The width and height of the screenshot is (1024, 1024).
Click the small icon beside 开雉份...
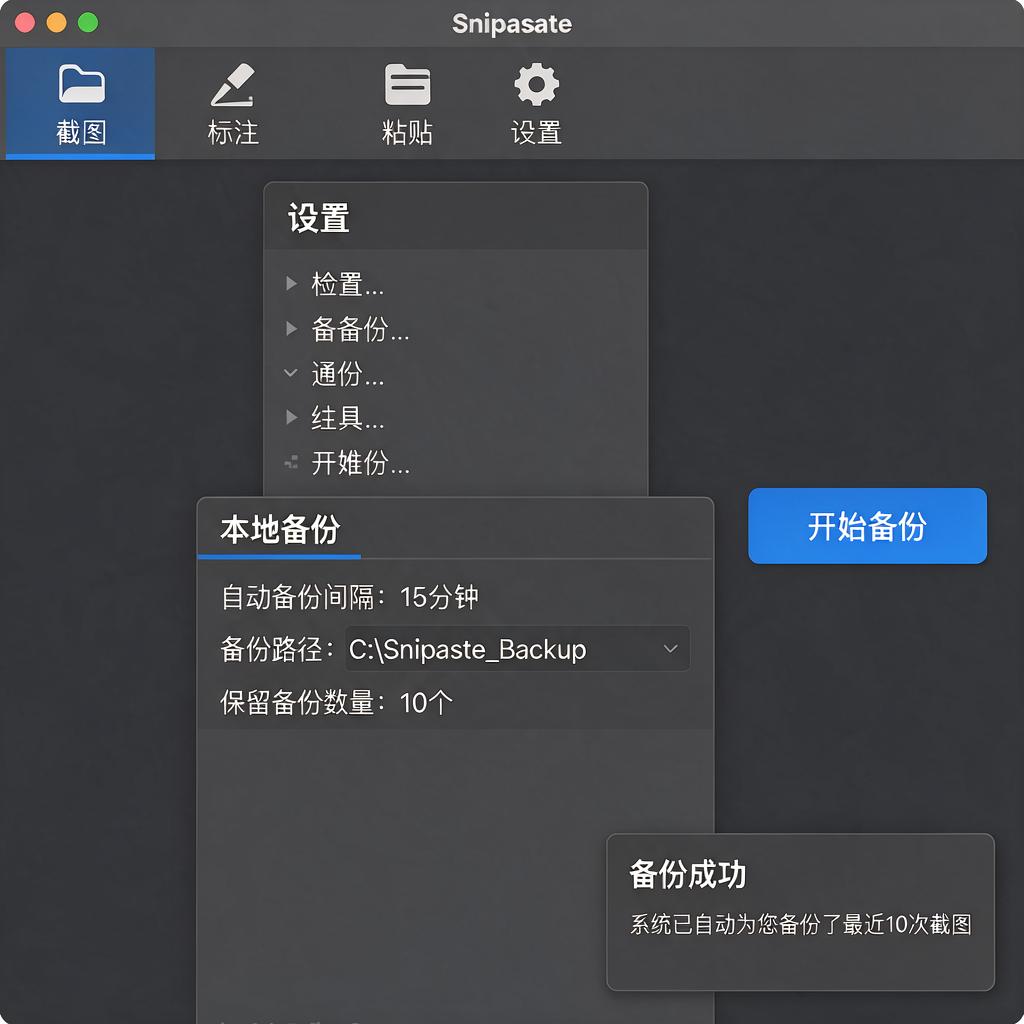point(291,462)
